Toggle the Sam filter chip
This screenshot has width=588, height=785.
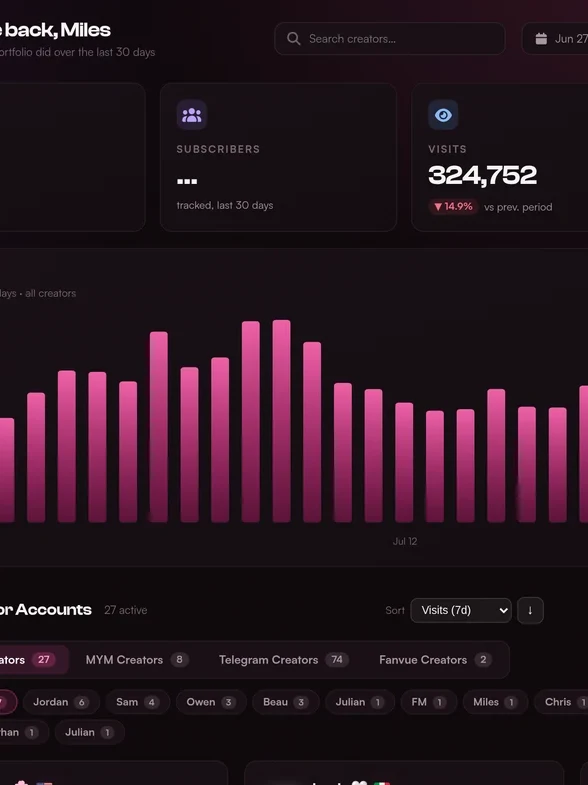pos(138,702)
